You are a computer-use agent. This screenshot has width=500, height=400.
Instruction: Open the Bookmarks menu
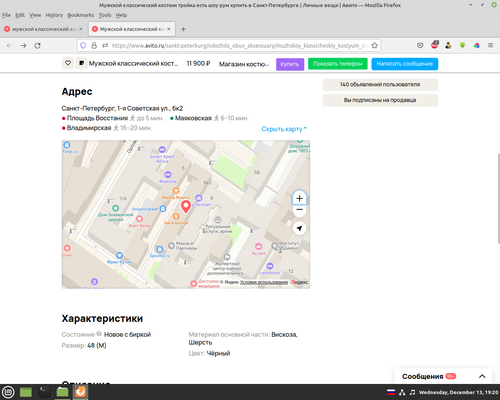coord(81,15)
